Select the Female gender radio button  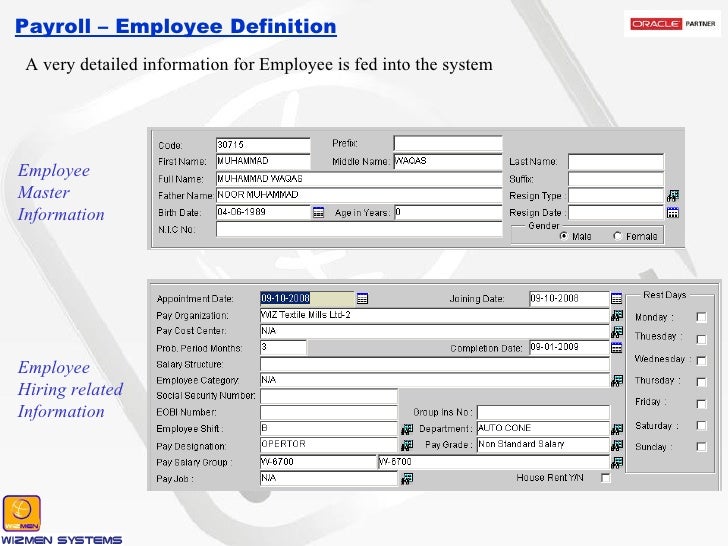pos(618,236)
